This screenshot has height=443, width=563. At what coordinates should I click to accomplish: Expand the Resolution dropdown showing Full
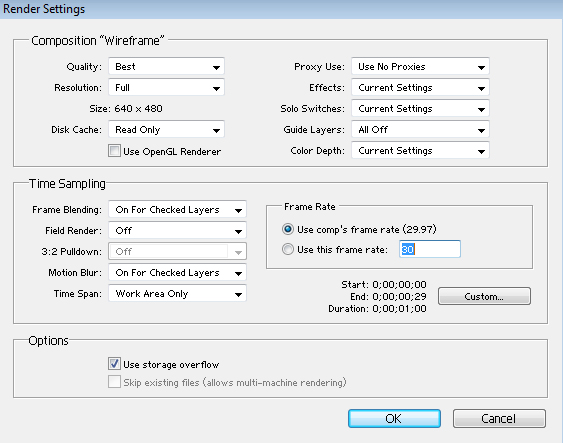pos(166,88)
